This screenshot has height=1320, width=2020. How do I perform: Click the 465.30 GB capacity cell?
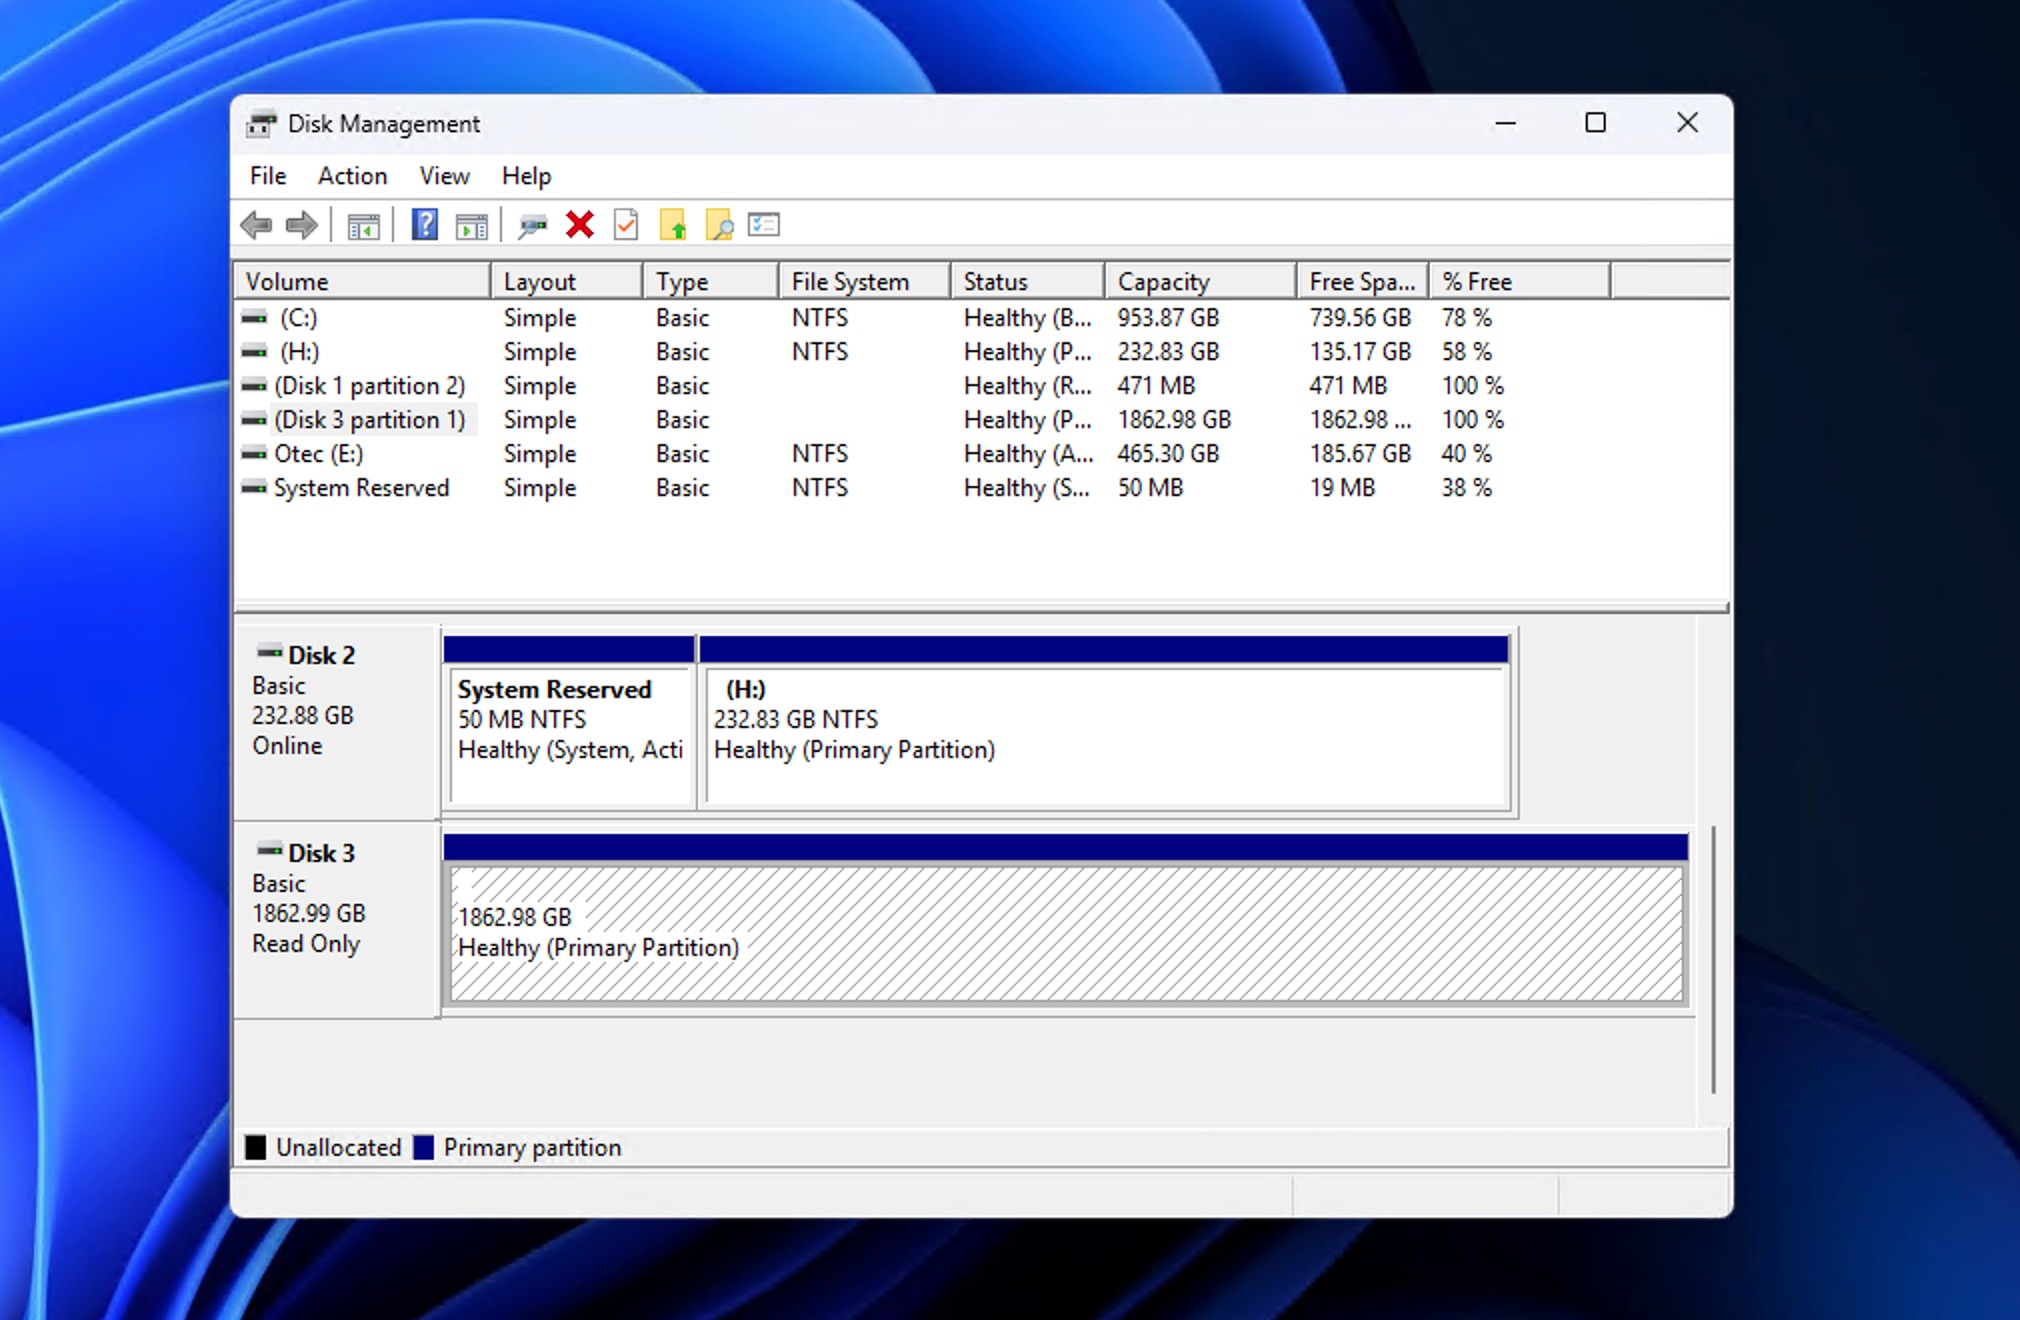(1168, 454)
